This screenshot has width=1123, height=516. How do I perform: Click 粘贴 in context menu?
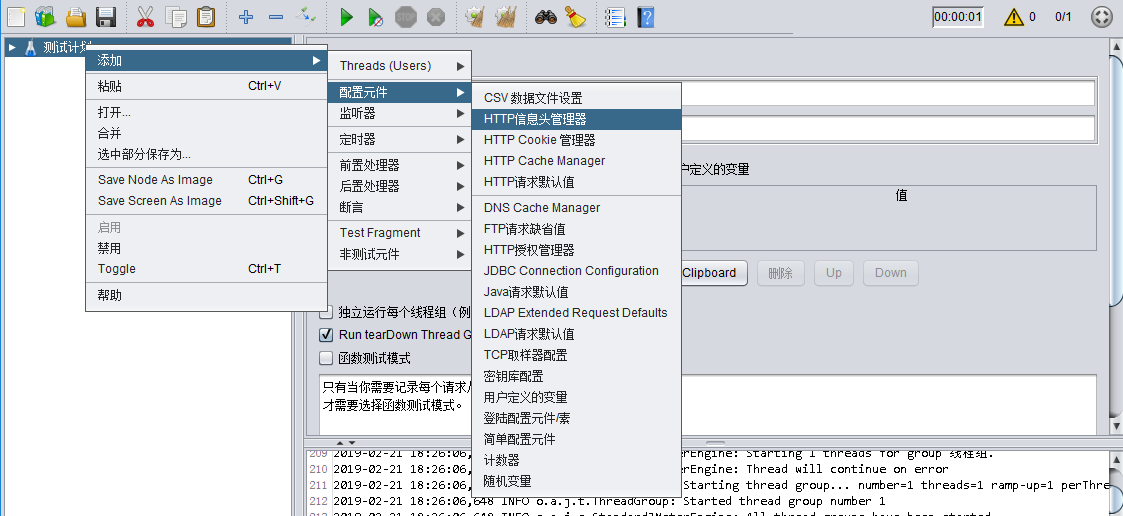pos(206,87)
